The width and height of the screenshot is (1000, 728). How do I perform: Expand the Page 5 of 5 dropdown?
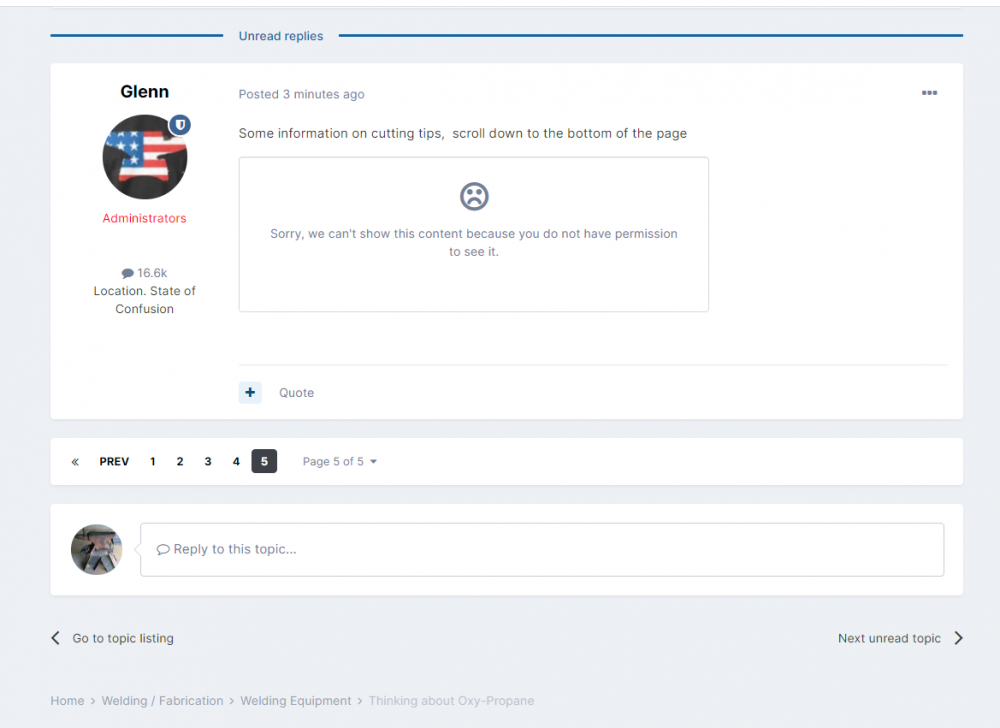[x=339, y=462]
